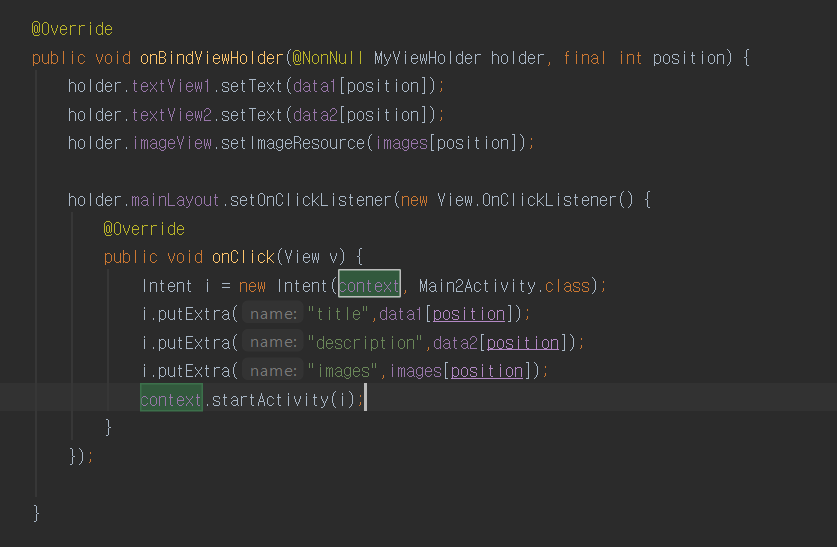837x547 pixels.
Task: Click images in the setImageResource line
Action: pos(401,143)
